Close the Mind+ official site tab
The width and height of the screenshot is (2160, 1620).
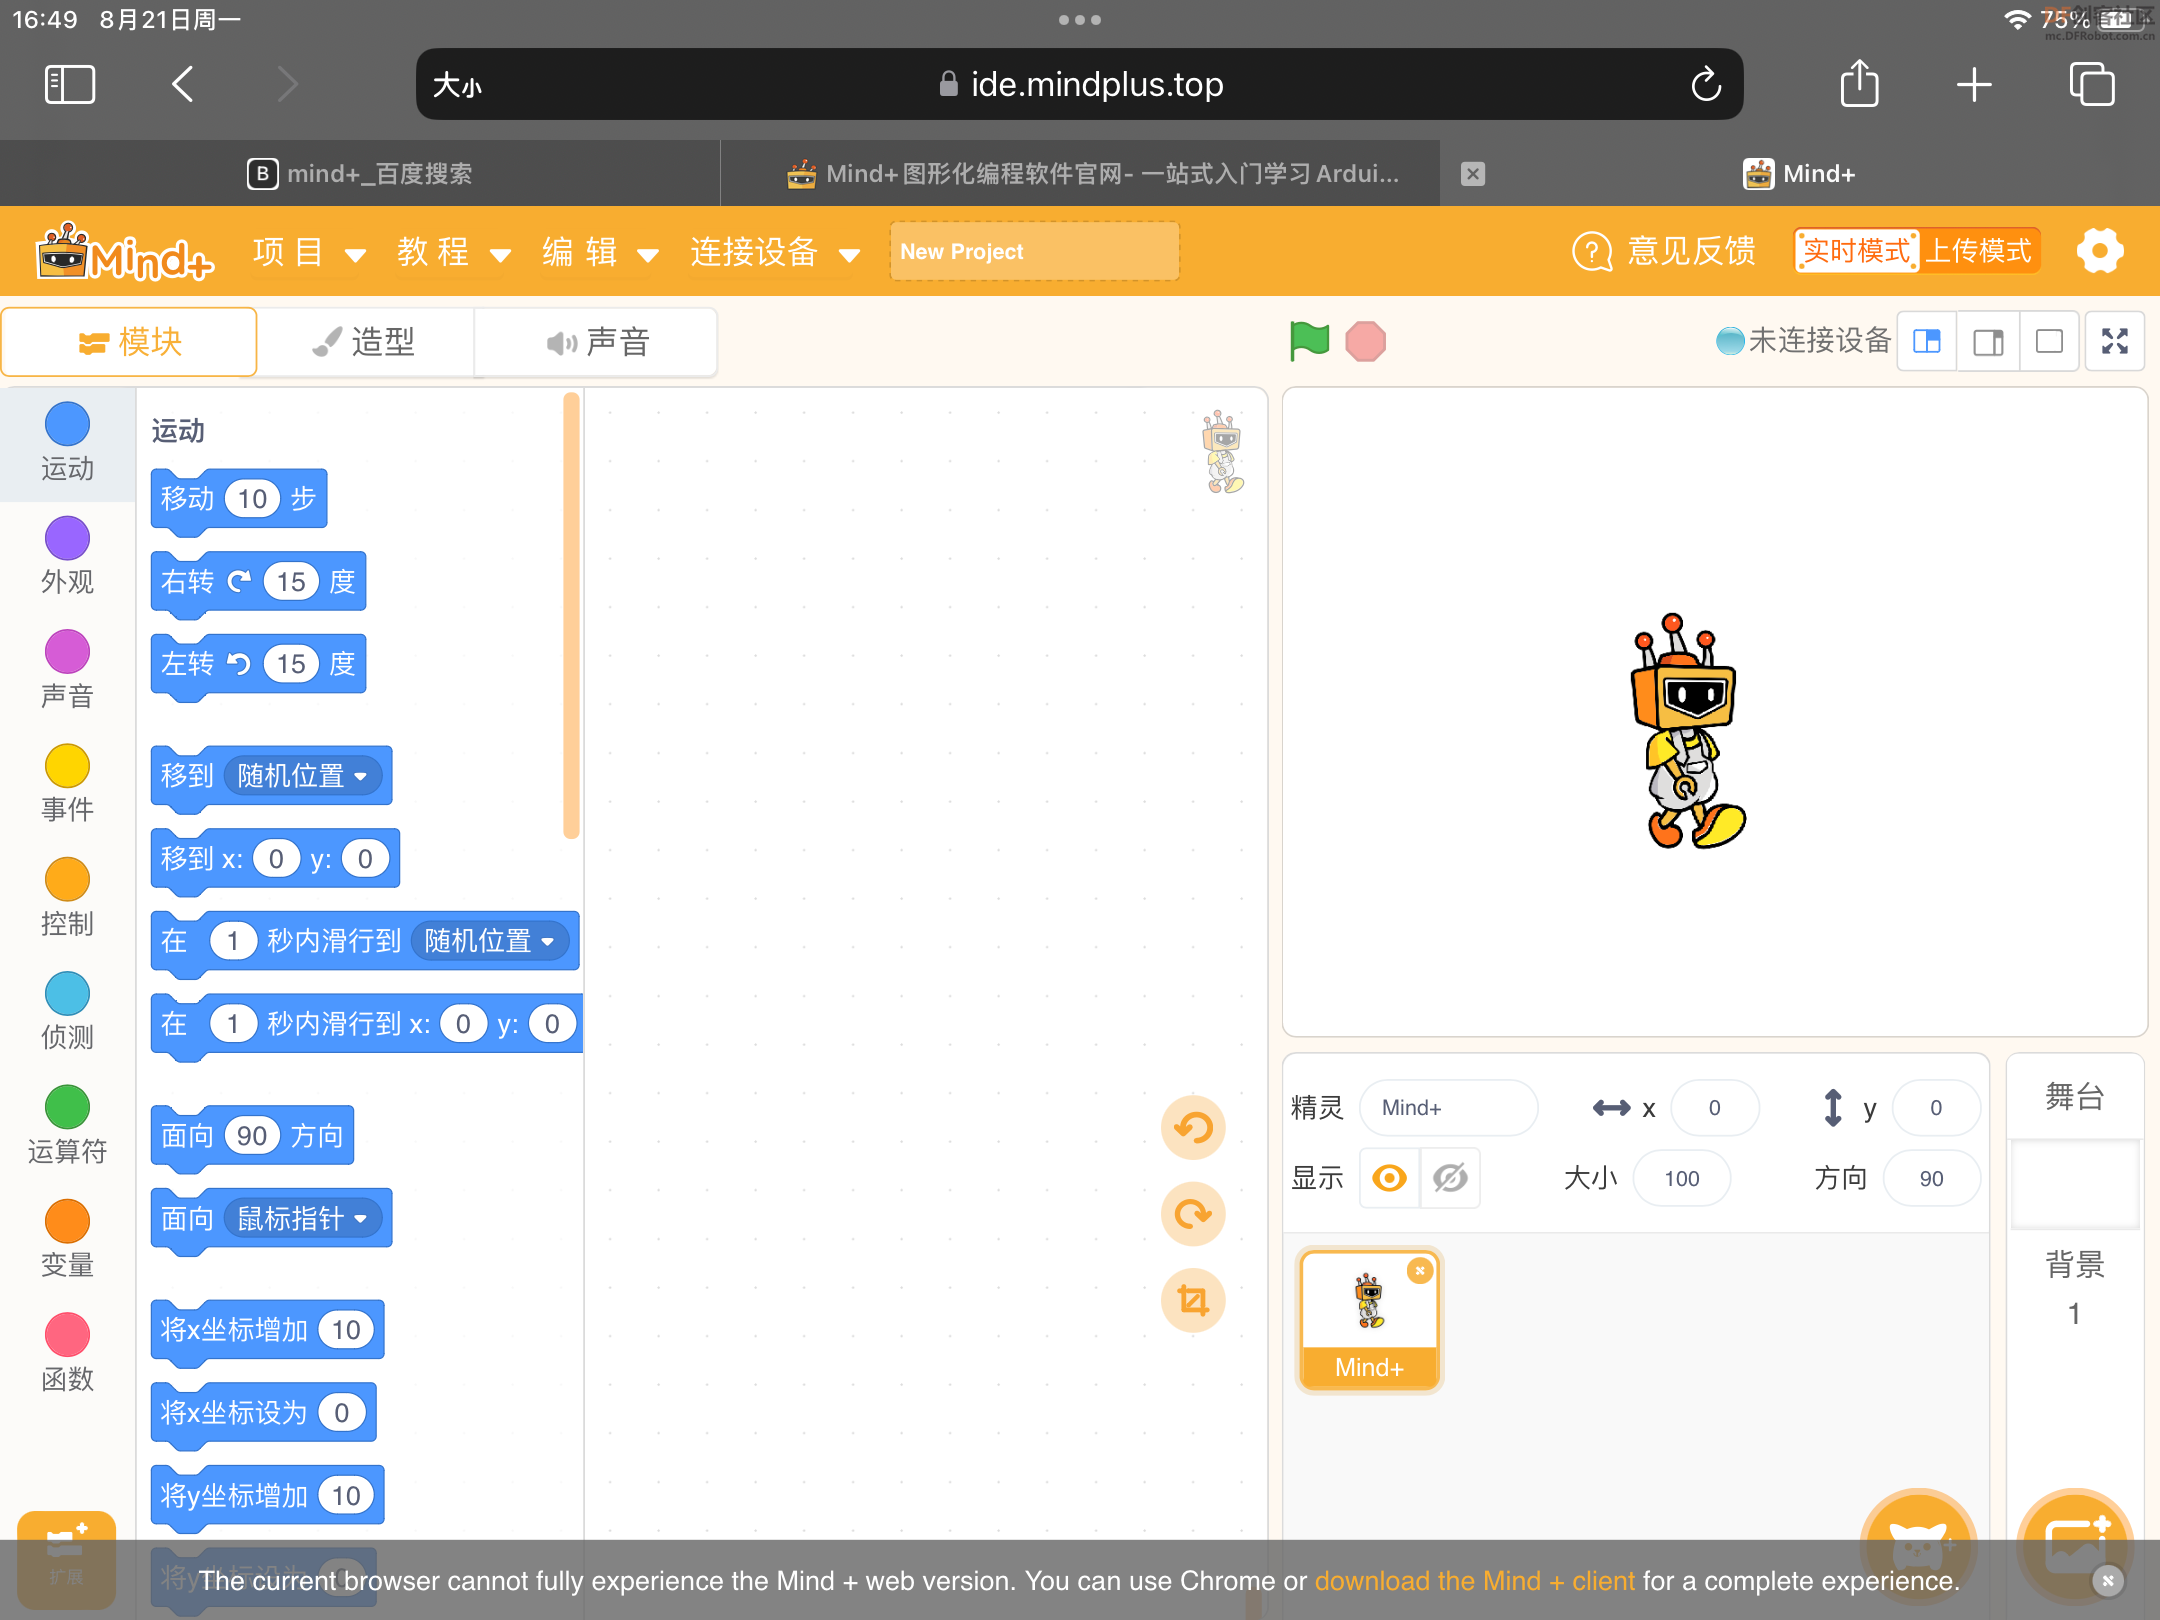point(1473,174)
